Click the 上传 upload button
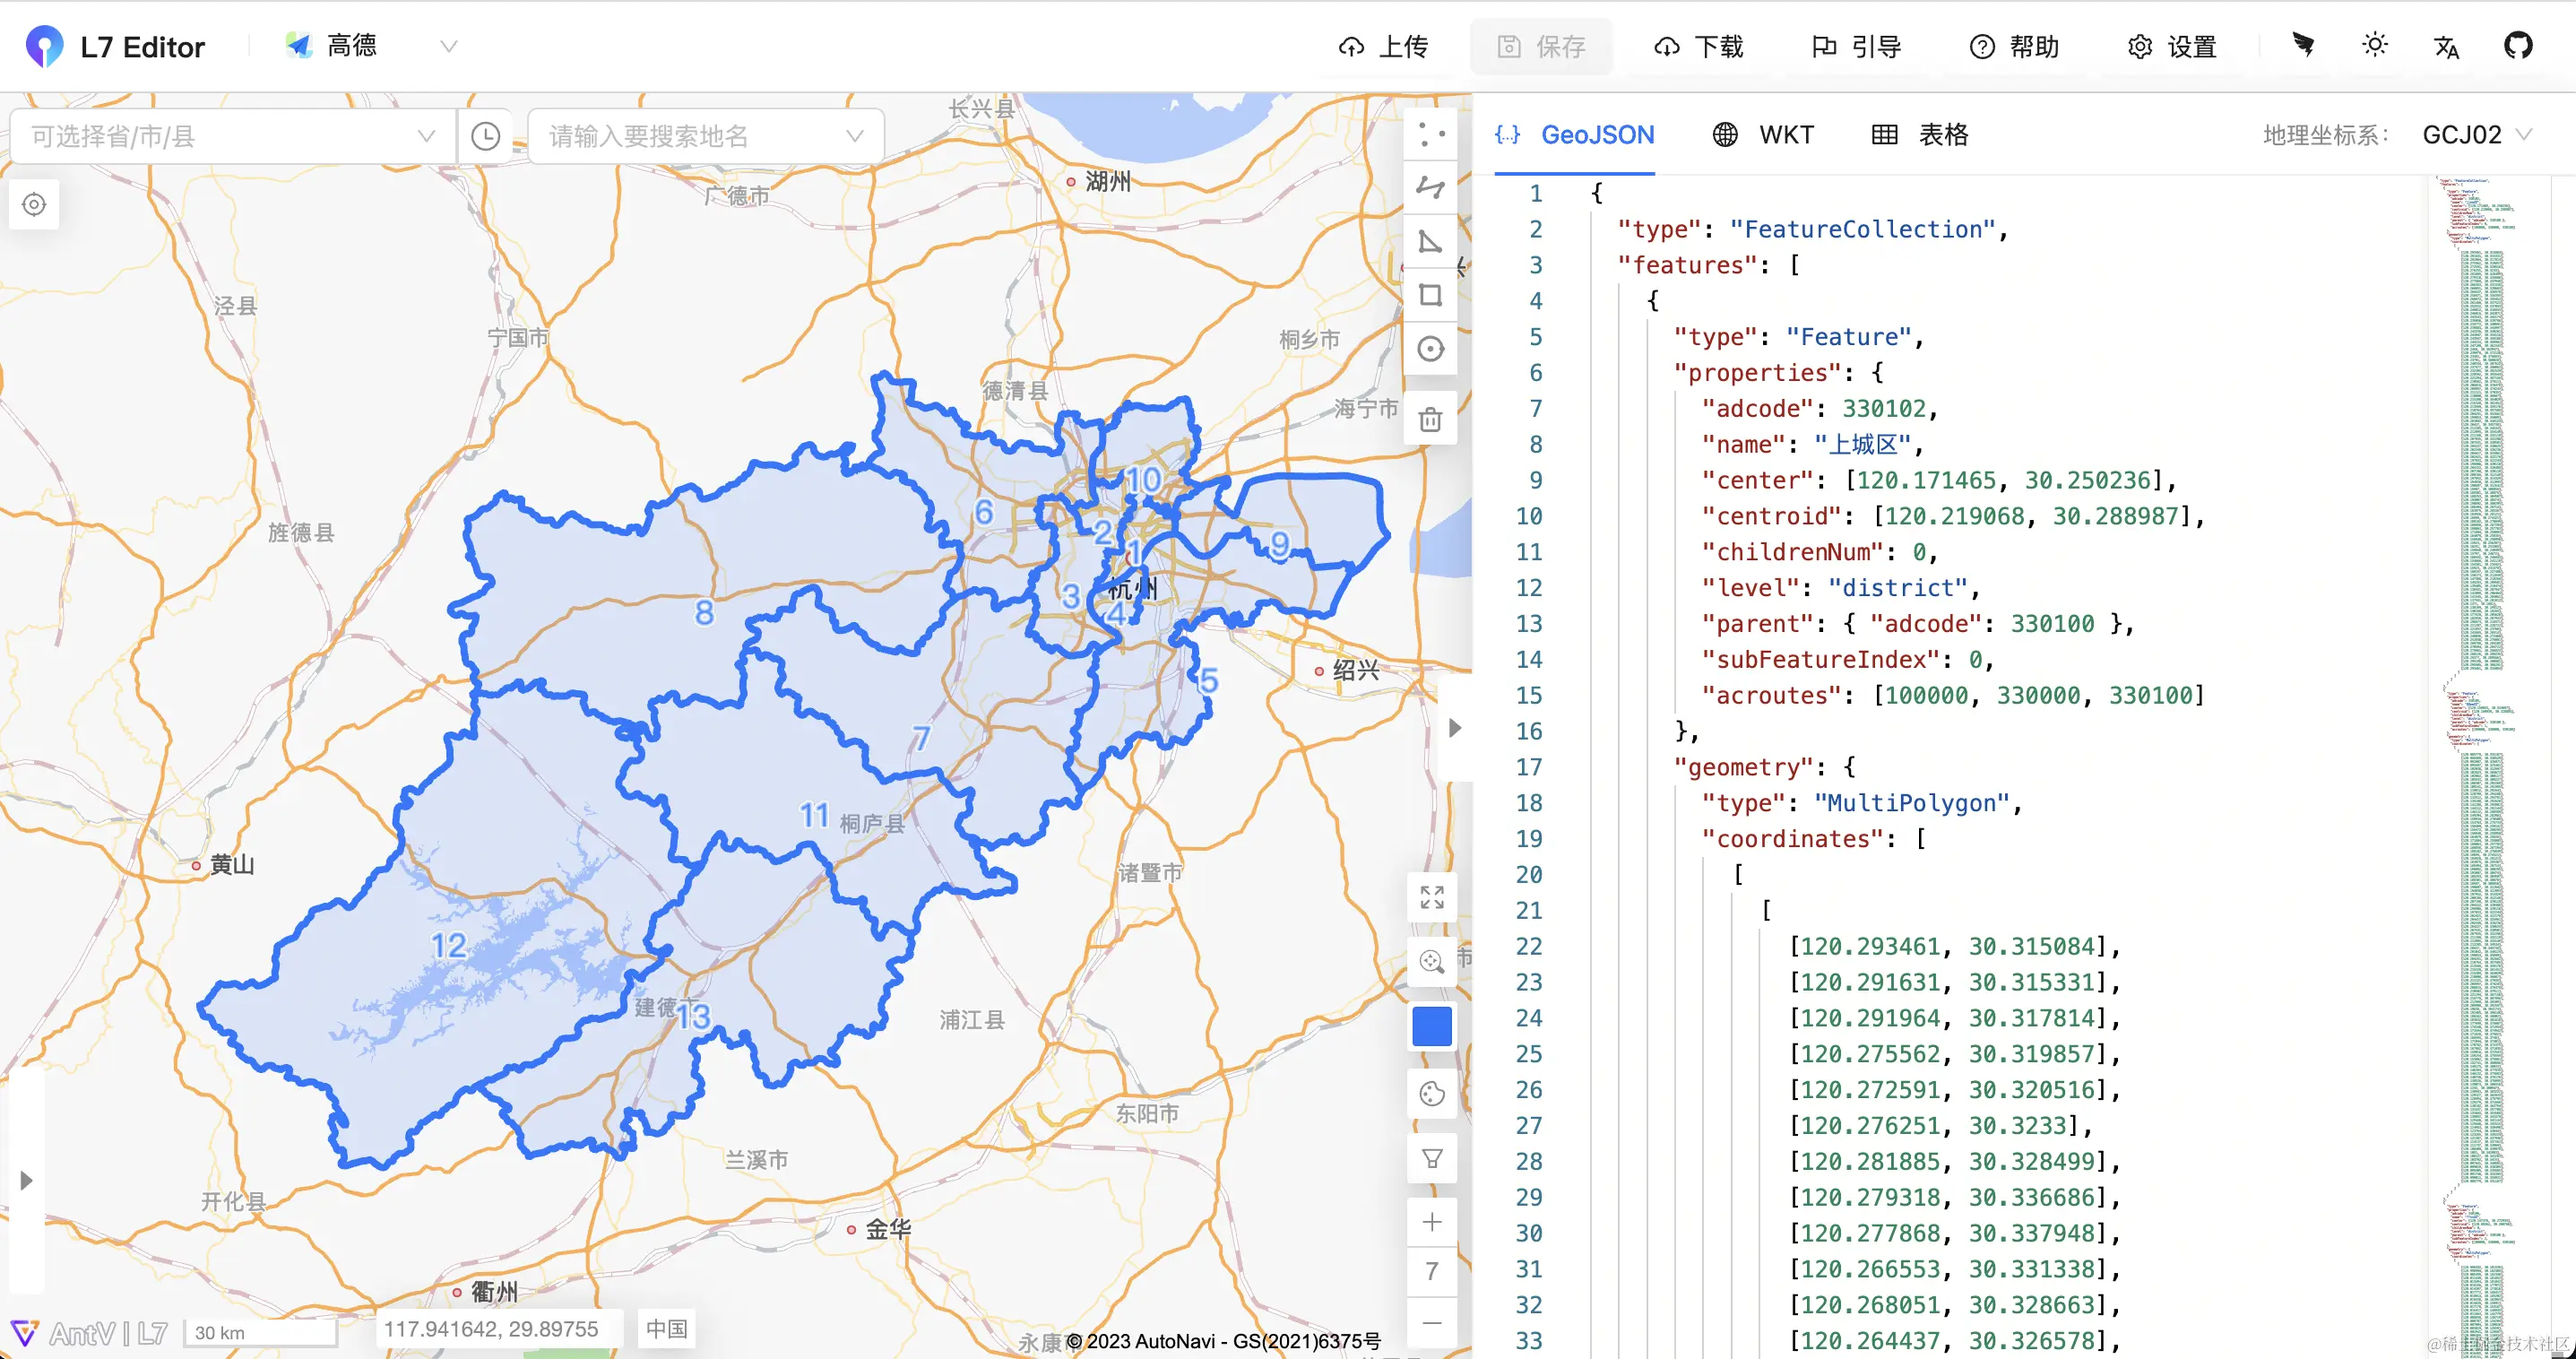 [1384, 47]
